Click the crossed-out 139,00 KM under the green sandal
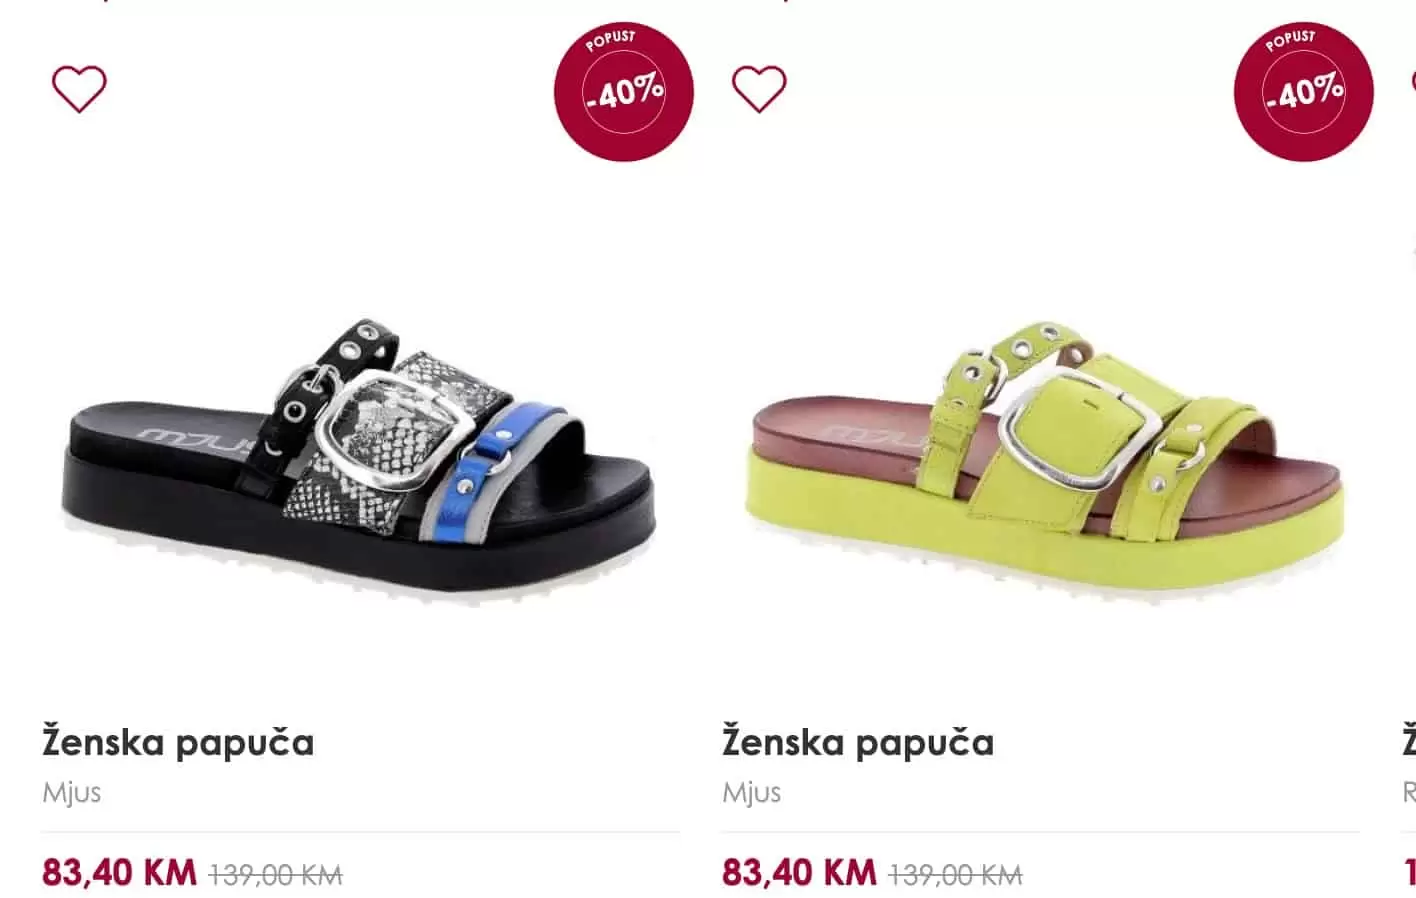This screenshot has width=1416, height=898. (956, 875)
